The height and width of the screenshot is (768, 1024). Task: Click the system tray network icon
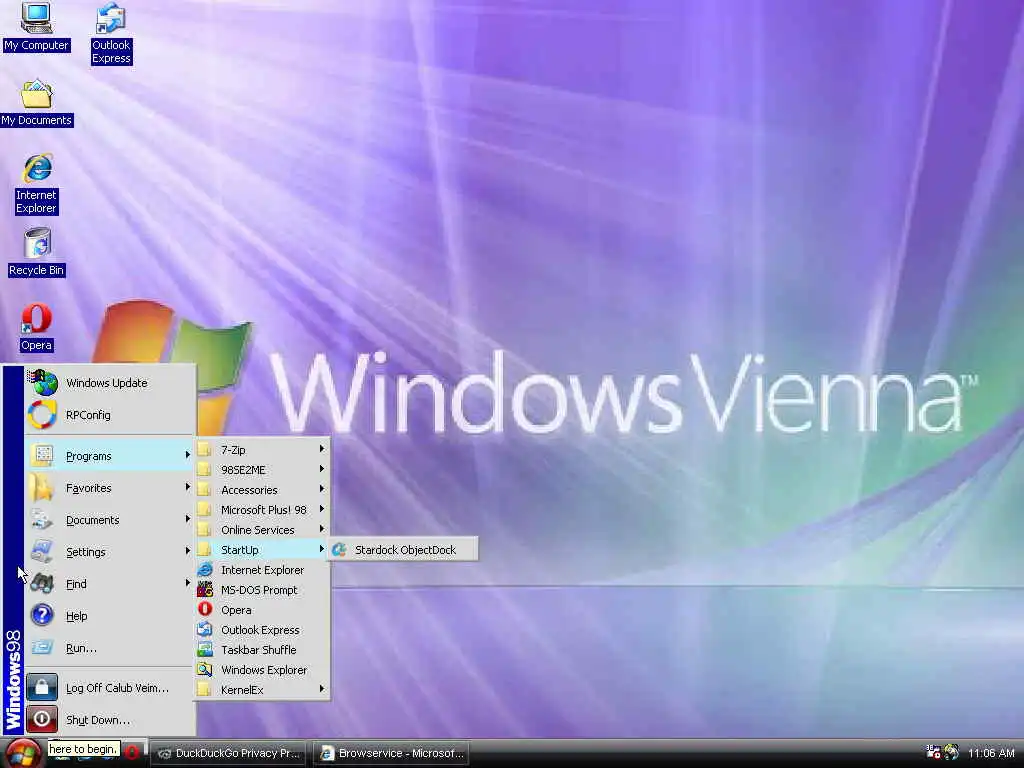[x=933, y=752]
